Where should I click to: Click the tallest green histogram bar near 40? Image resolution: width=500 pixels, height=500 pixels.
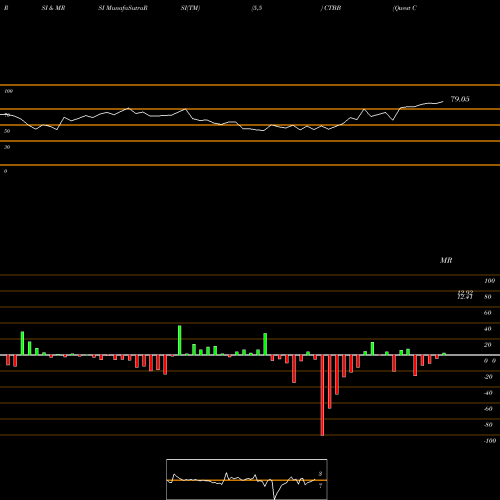pyautogui.click(x=180, y=340)
